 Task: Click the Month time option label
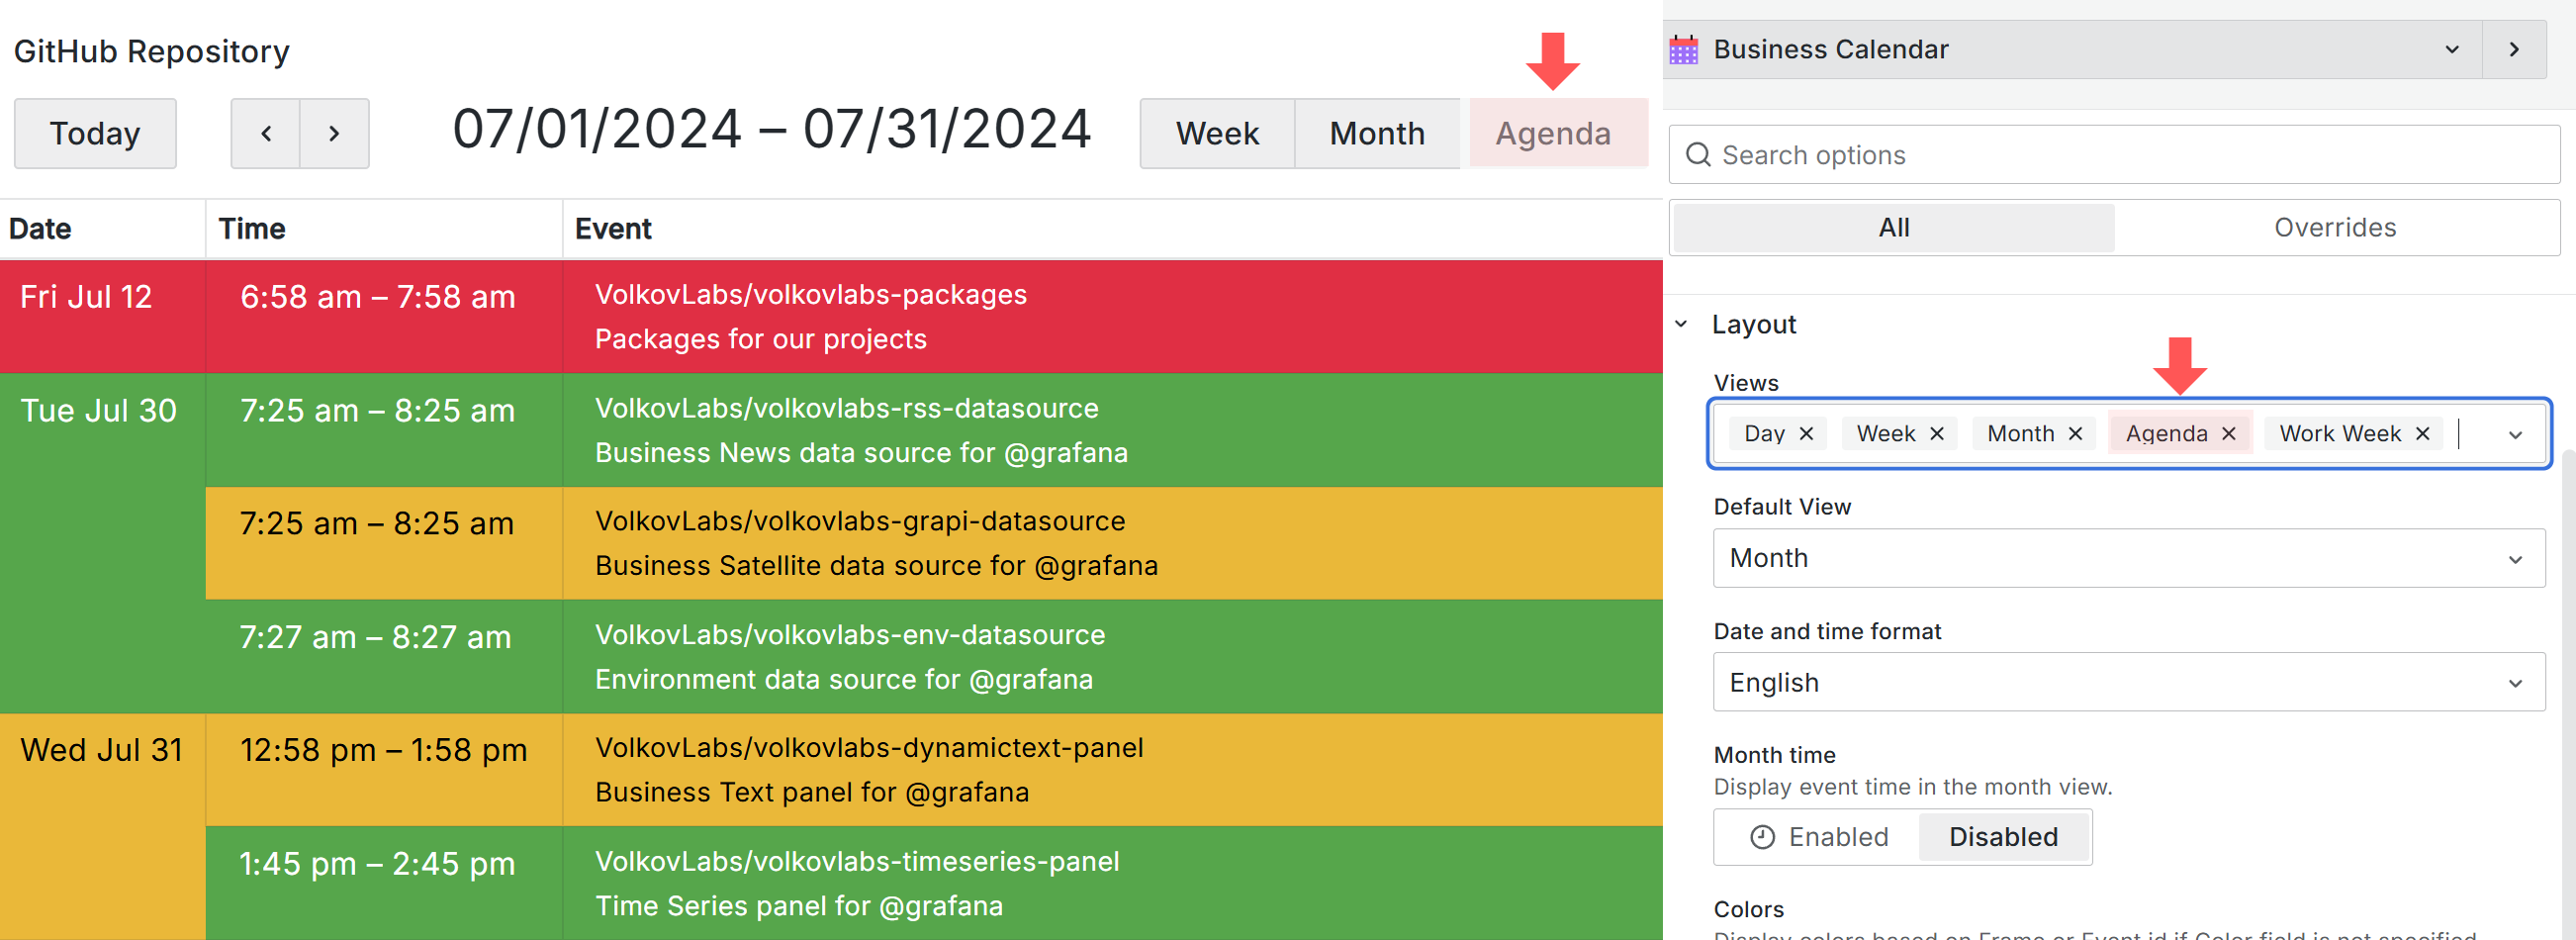coord(1774,755)
